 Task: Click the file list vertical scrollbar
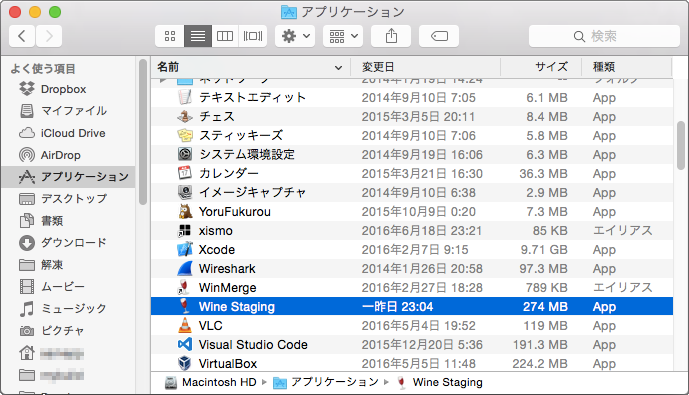coord(681,145)
